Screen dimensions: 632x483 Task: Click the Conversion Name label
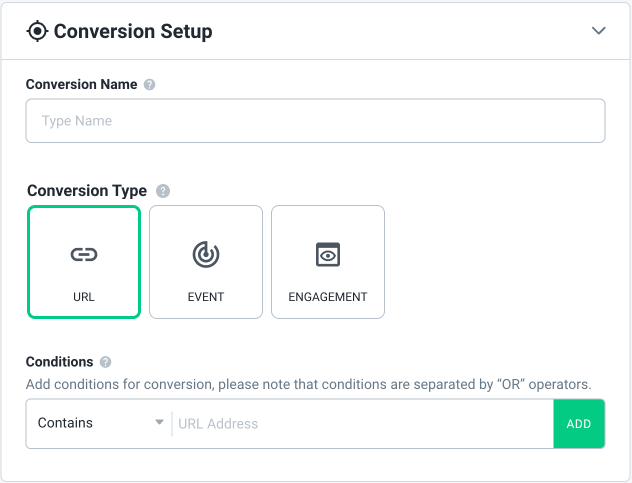click(x=82, y=84)
